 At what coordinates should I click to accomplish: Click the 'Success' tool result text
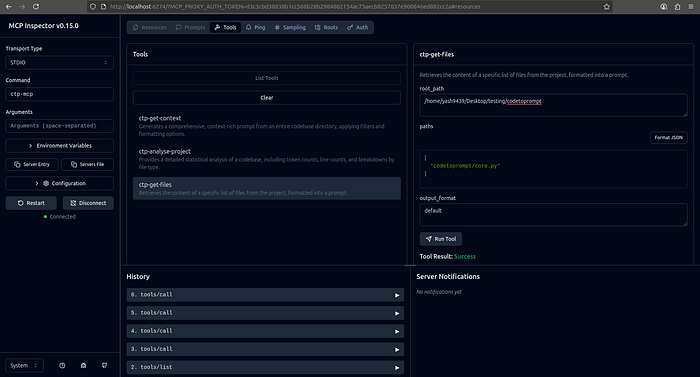pyautogui.click(x=465, y=256)
